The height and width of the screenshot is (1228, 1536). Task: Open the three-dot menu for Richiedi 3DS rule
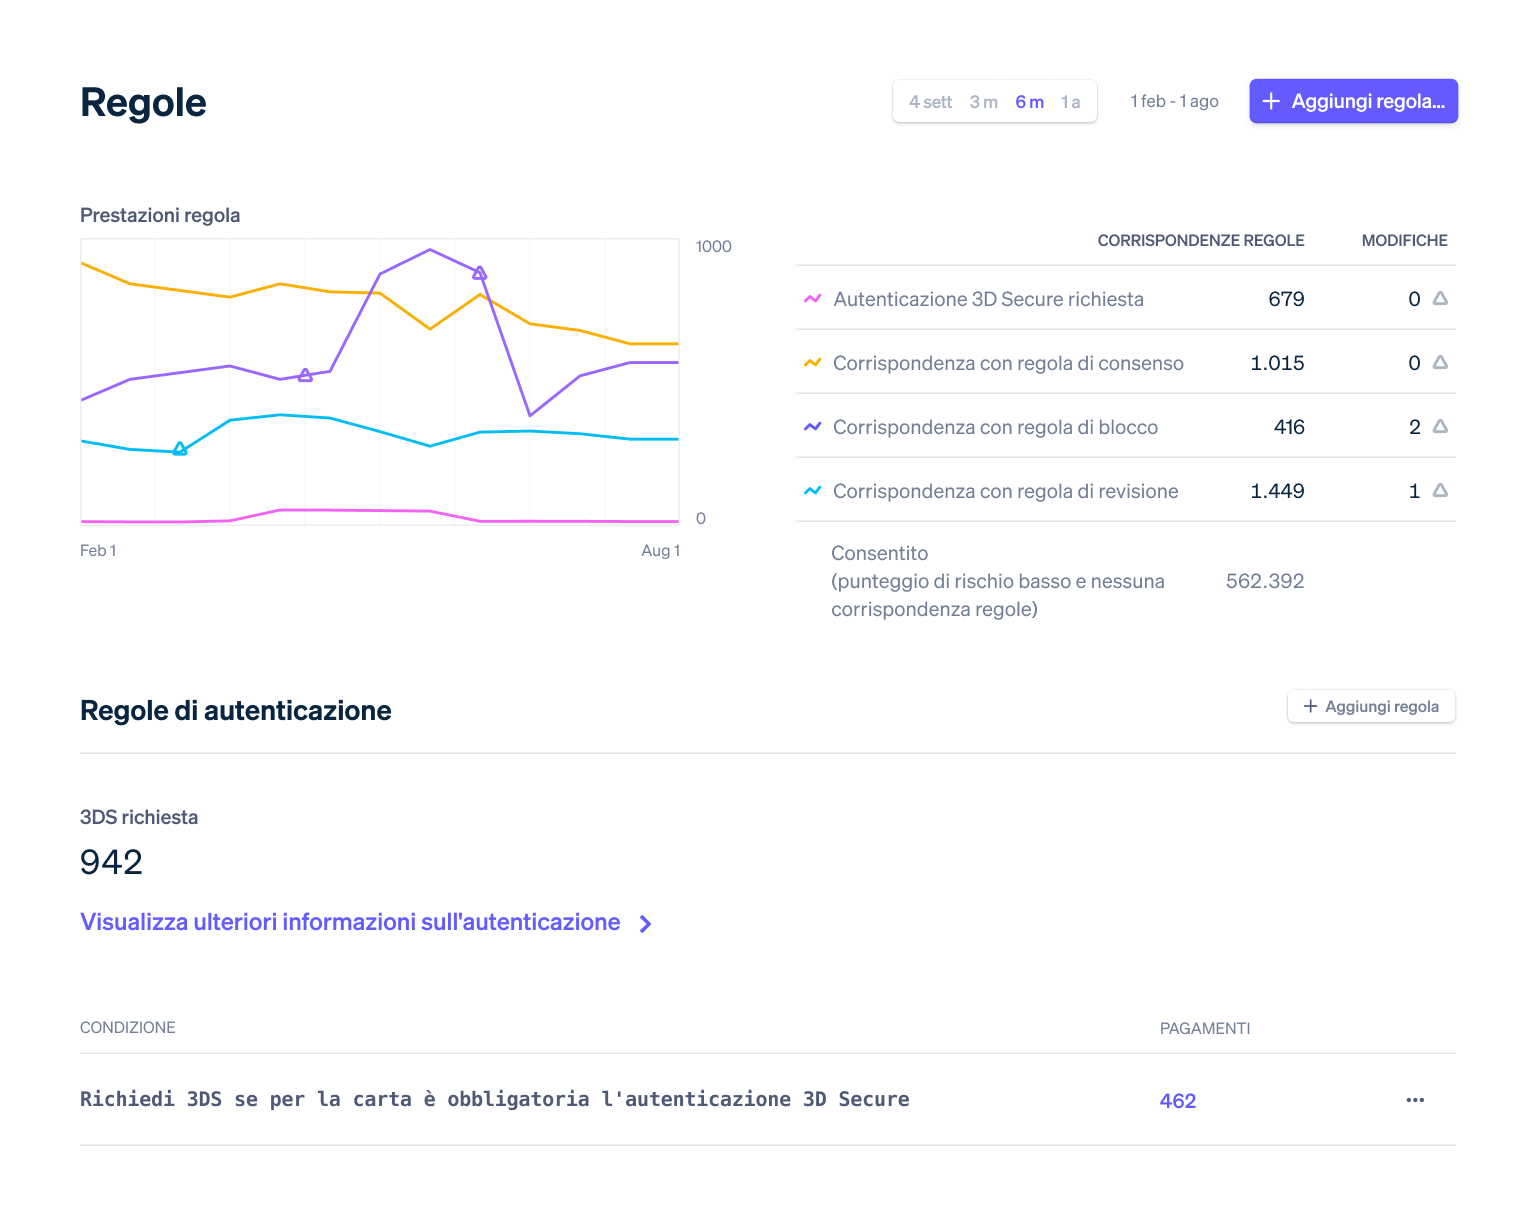click(x=1415, y=1100)
